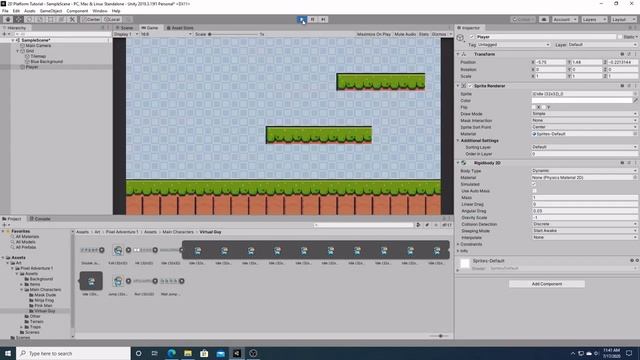Collapse the Grid object in Hierarchy
This screenshot has height=360, width=640.
coord(18,51)
